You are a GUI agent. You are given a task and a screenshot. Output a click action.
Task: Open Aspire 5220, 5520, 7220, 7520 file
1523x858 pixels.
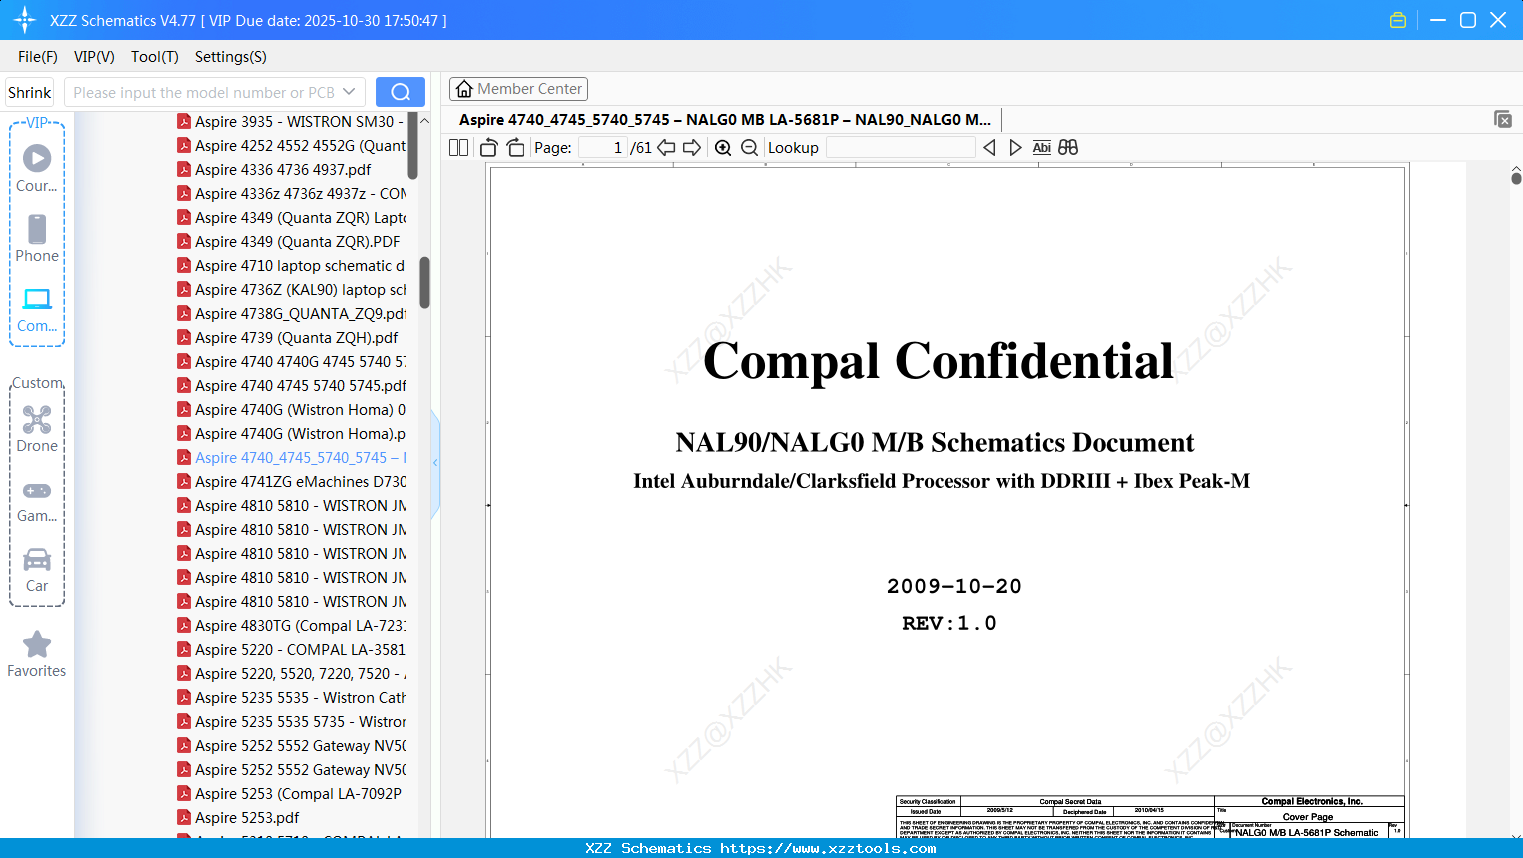click(291, 674)
